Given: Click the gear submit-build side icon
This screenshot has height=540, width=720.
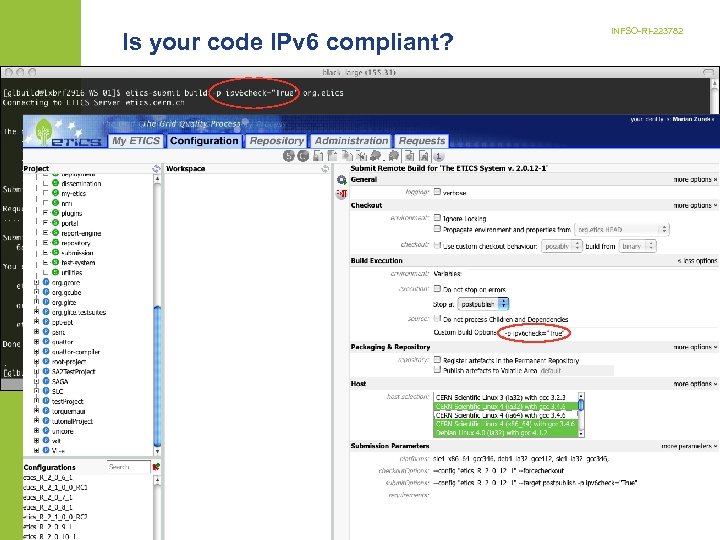Looking at the screenshot, I should tap(341, 180).
